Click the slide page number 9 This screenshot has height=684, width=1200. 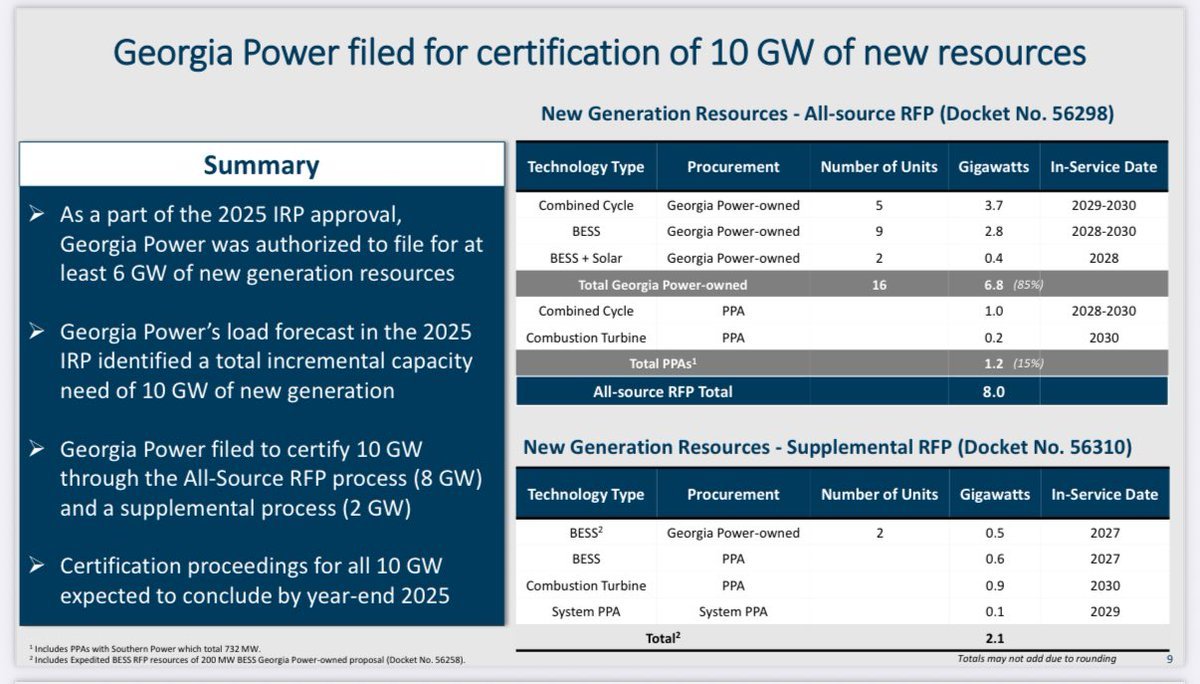point(1169,659)
